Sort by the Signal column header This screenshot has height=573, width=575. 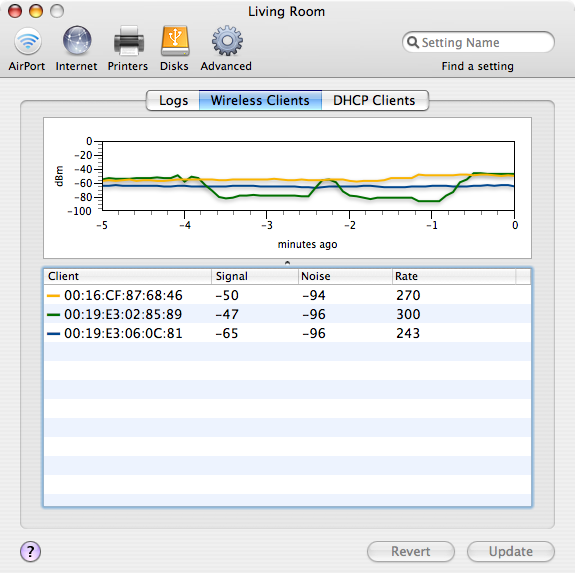pos(255,276)
